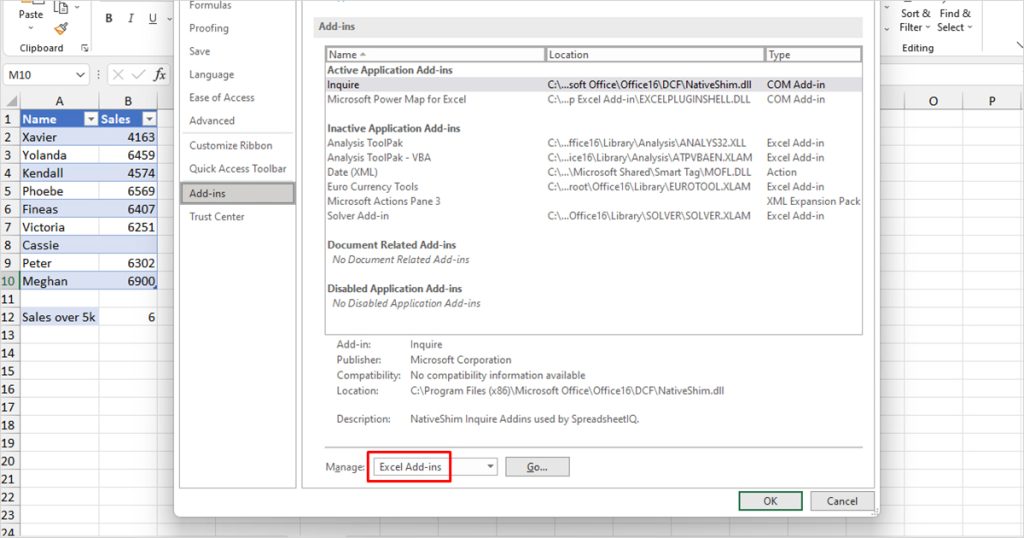Click the Copy icon in Clipboard group

[x=61, y=7]
